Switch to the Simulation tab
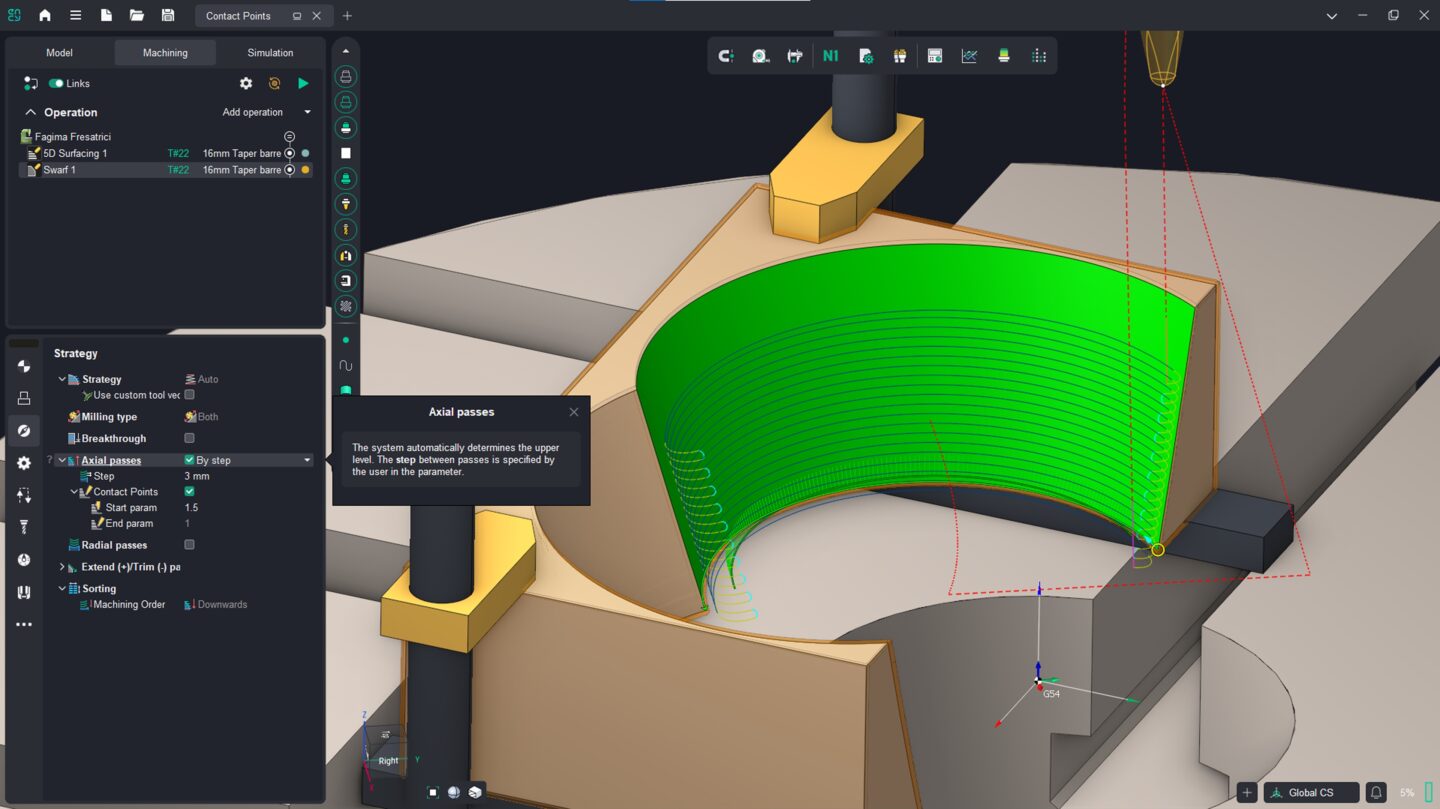 tap(269, 52)
